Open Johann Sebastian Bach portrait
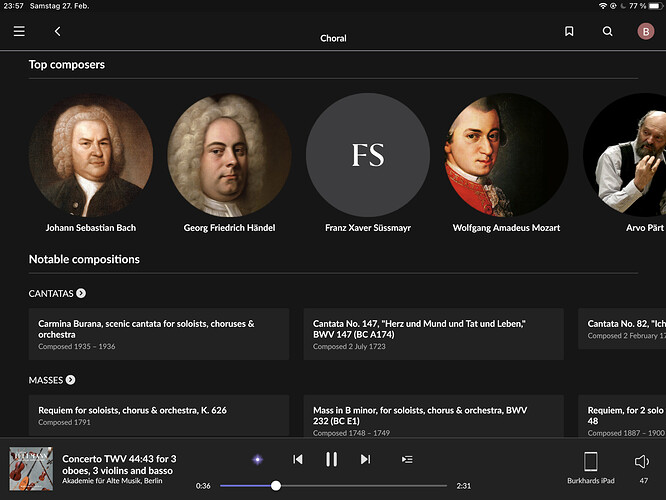Viewport: 666px width, 500px height. click(91, 155)
